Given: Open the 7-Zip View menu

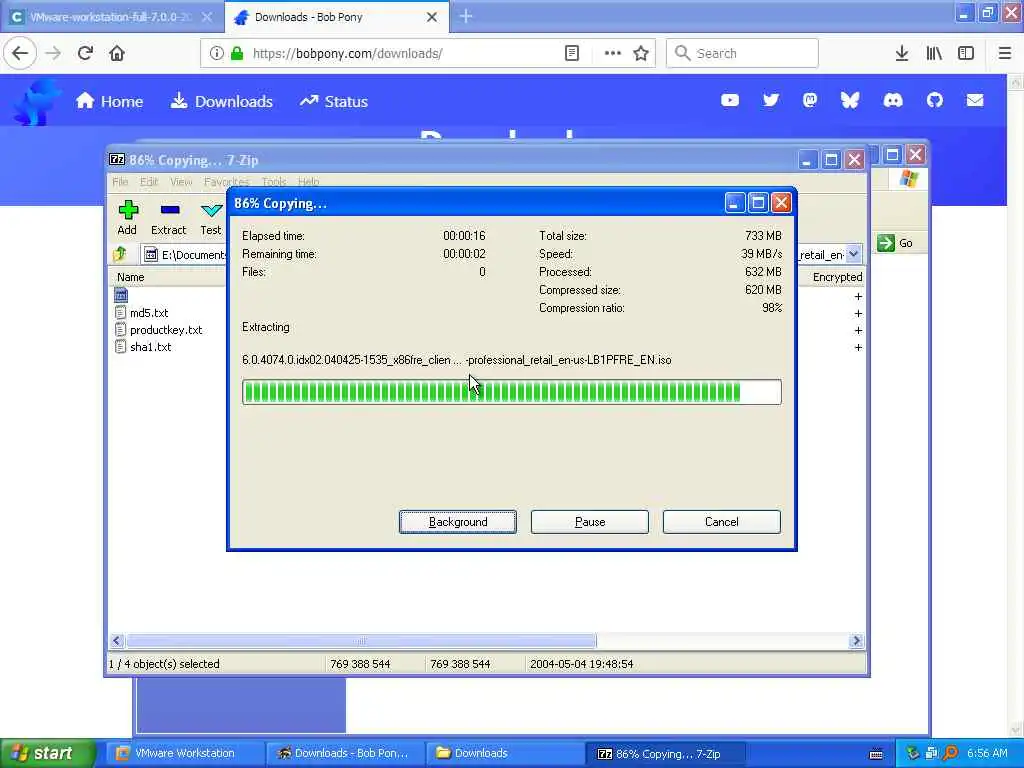Looking at the screenshot, I should [181, 182].
